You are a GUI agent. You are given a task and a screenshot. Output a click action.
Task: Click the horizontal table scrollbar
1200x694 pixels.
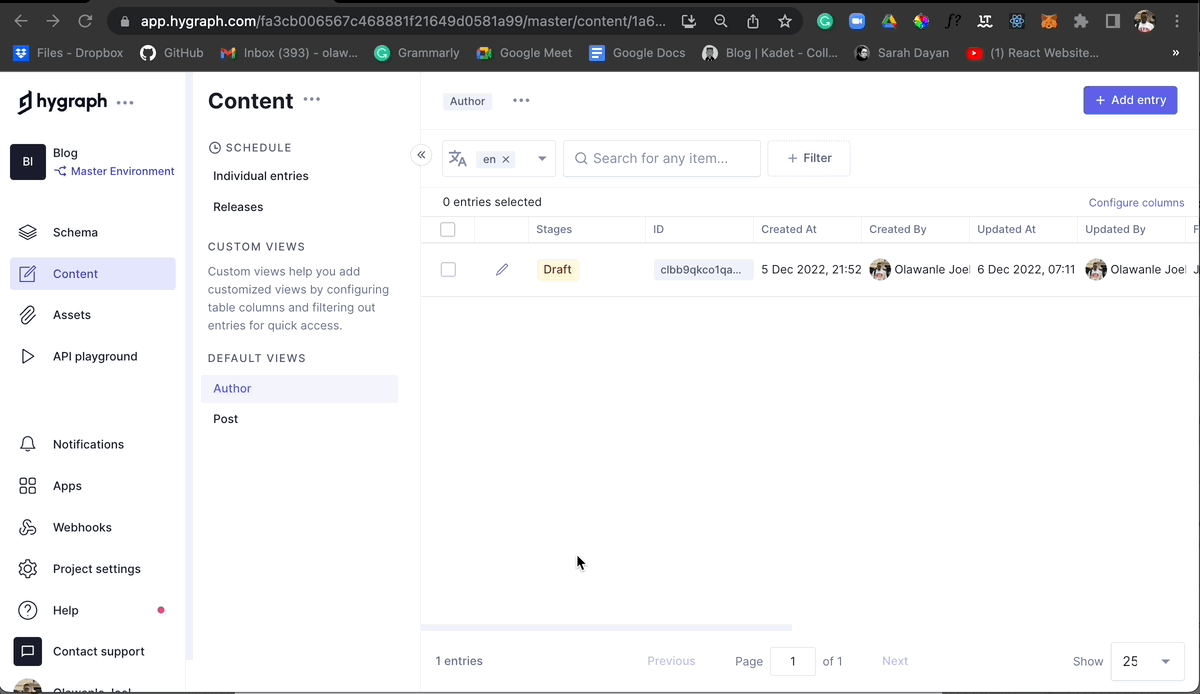606,627
